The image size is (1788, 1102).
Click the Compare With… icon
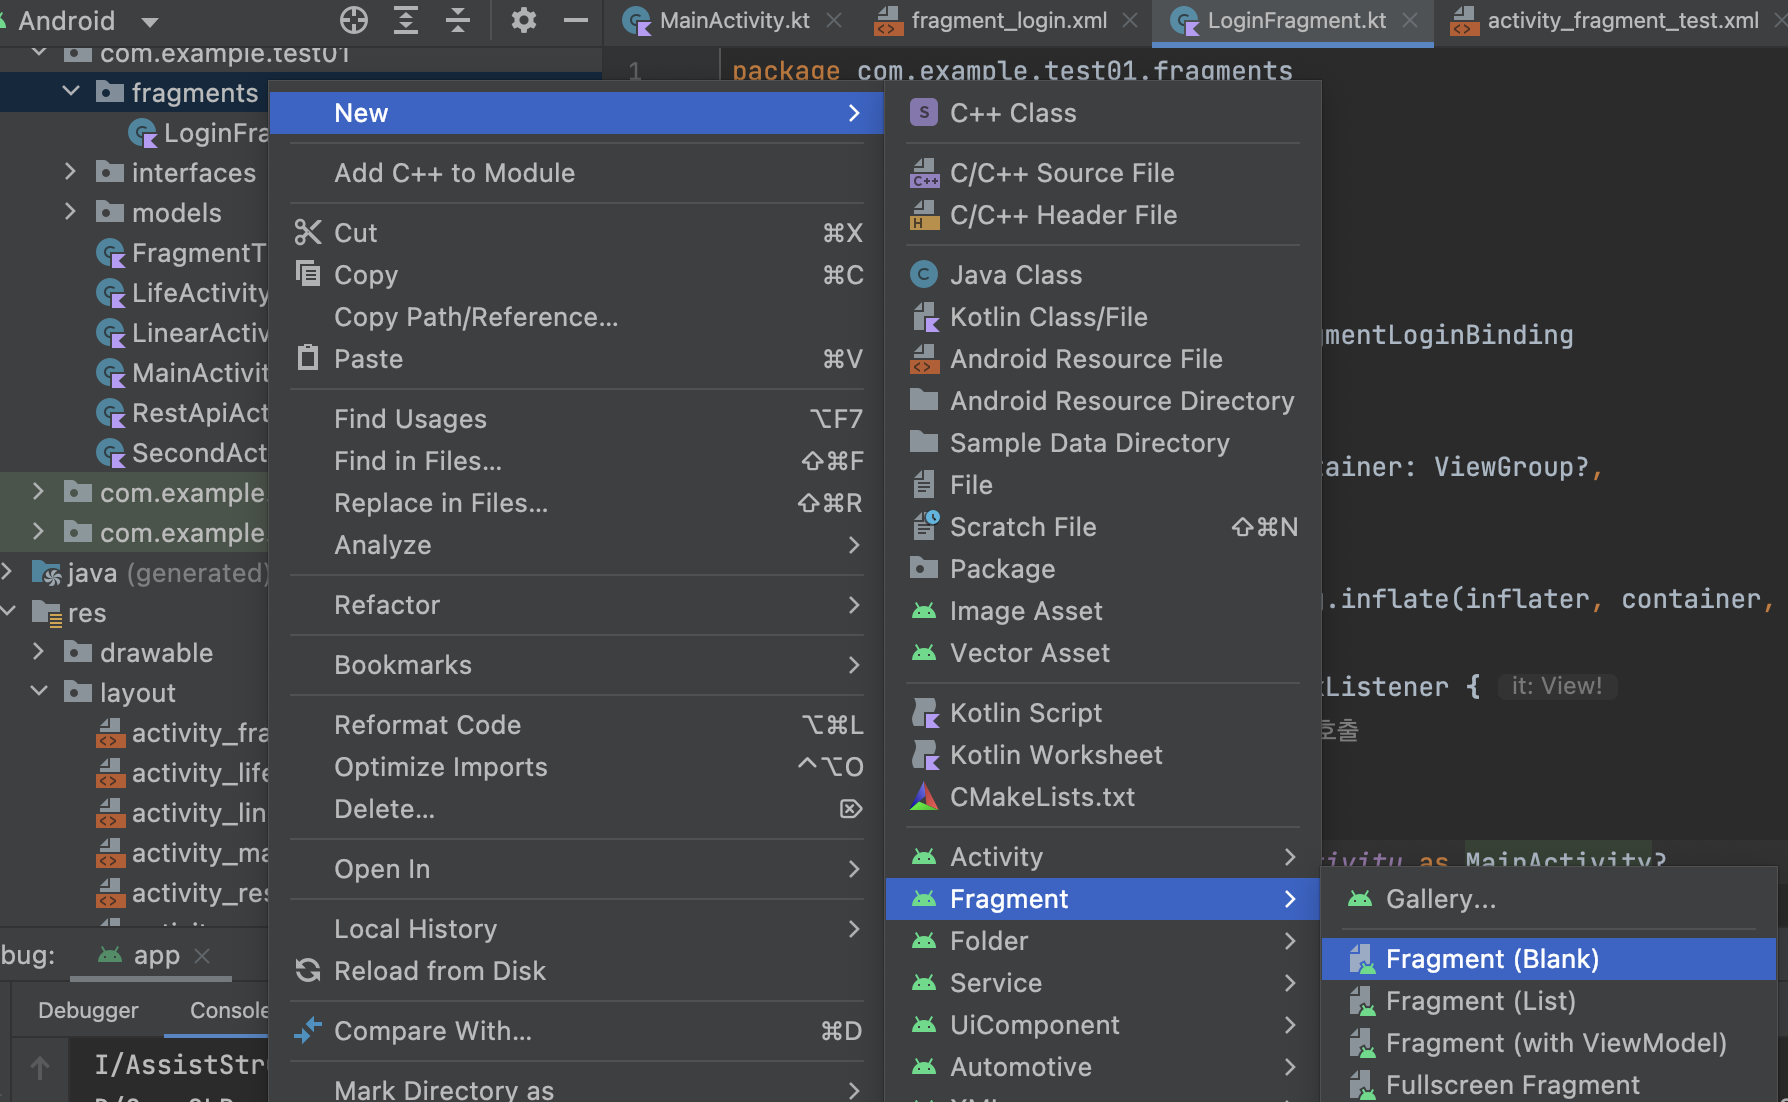tap(308, 1030)
